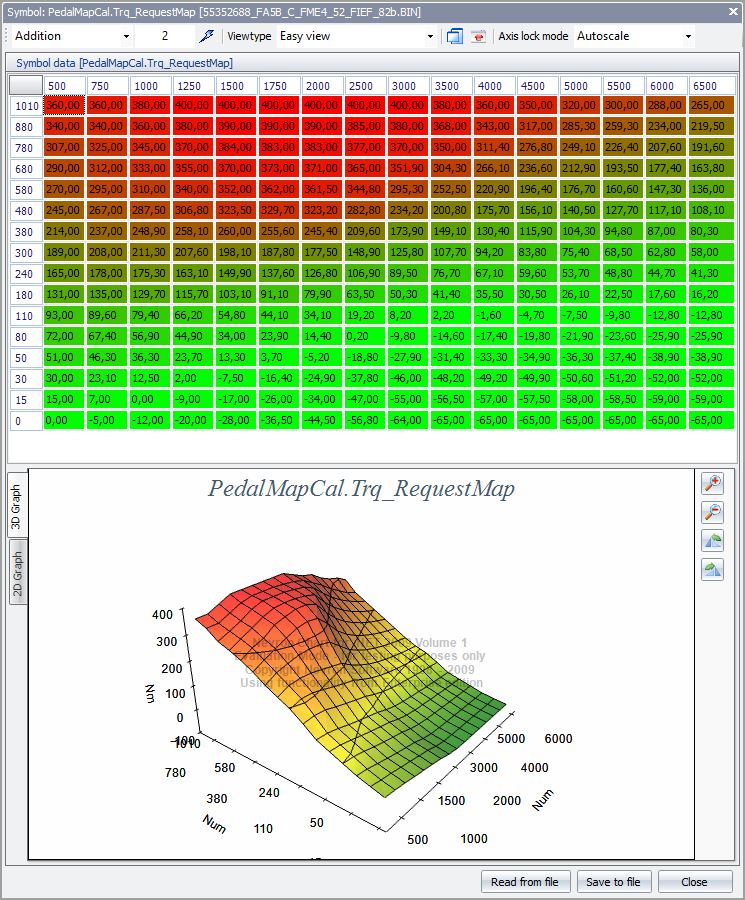Click the operand value field containing 2
This screenshot has height=900, width=745.
pyautogui.click(x=165, y=36)
